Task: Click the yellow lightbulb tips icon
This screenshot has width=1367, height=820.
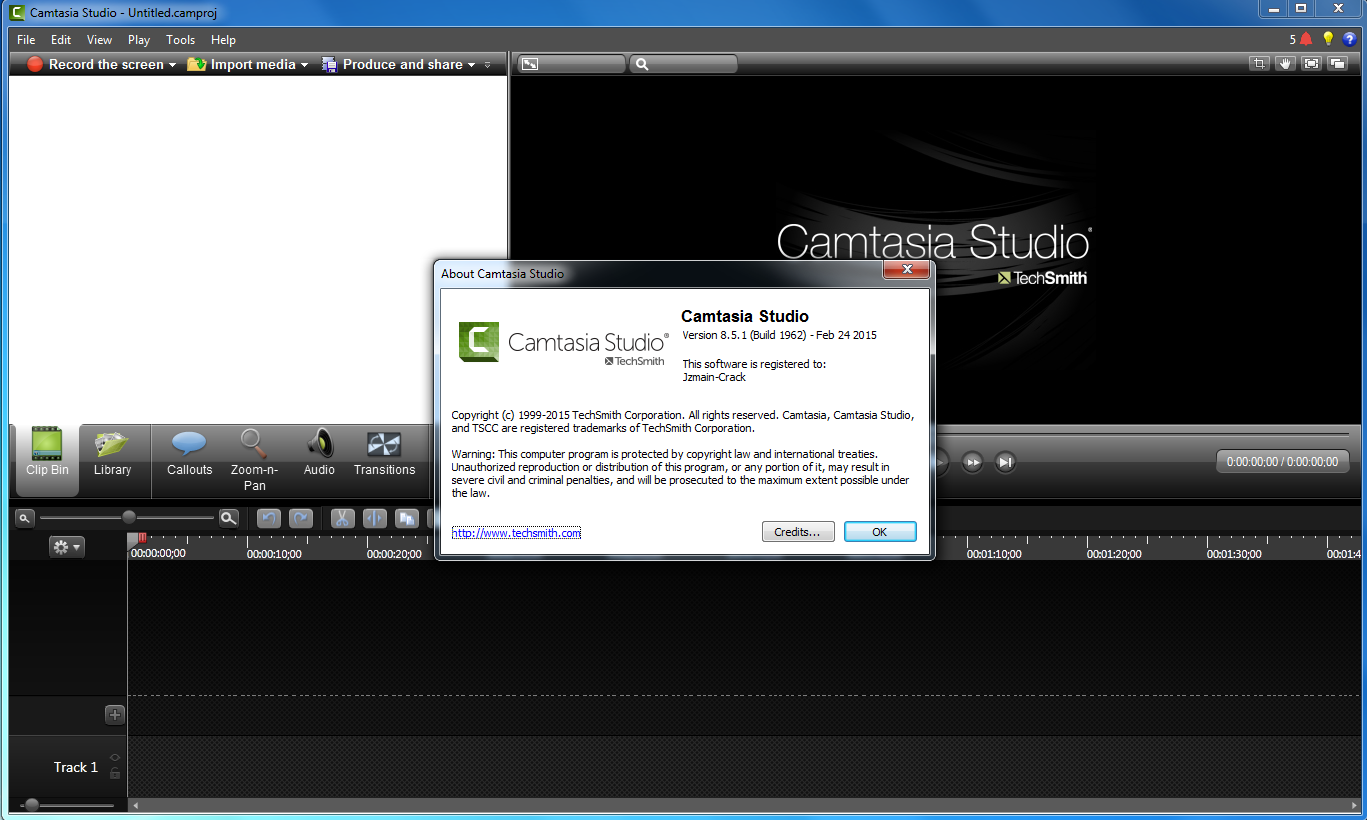Action: tap(1328, 39)
